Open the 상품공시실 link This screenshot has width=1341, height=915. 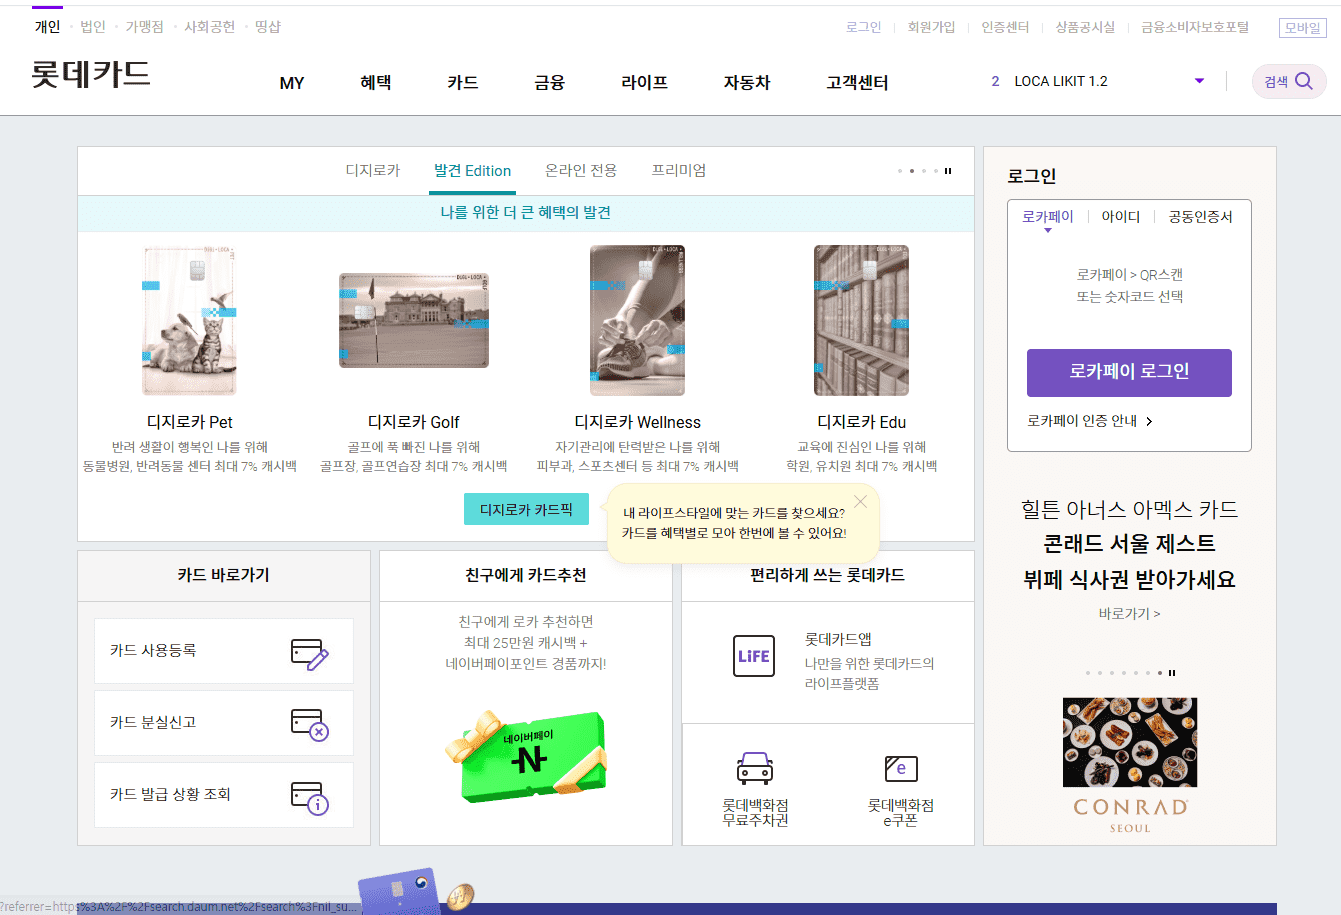1085,27
